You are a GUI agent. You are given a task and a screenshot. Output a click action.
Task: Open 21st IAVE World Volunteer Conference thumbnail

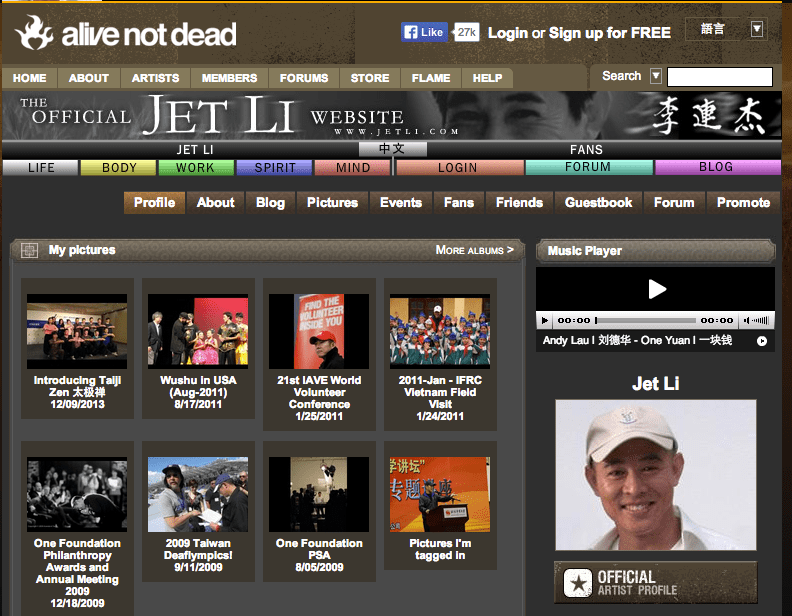pos(319,331)
